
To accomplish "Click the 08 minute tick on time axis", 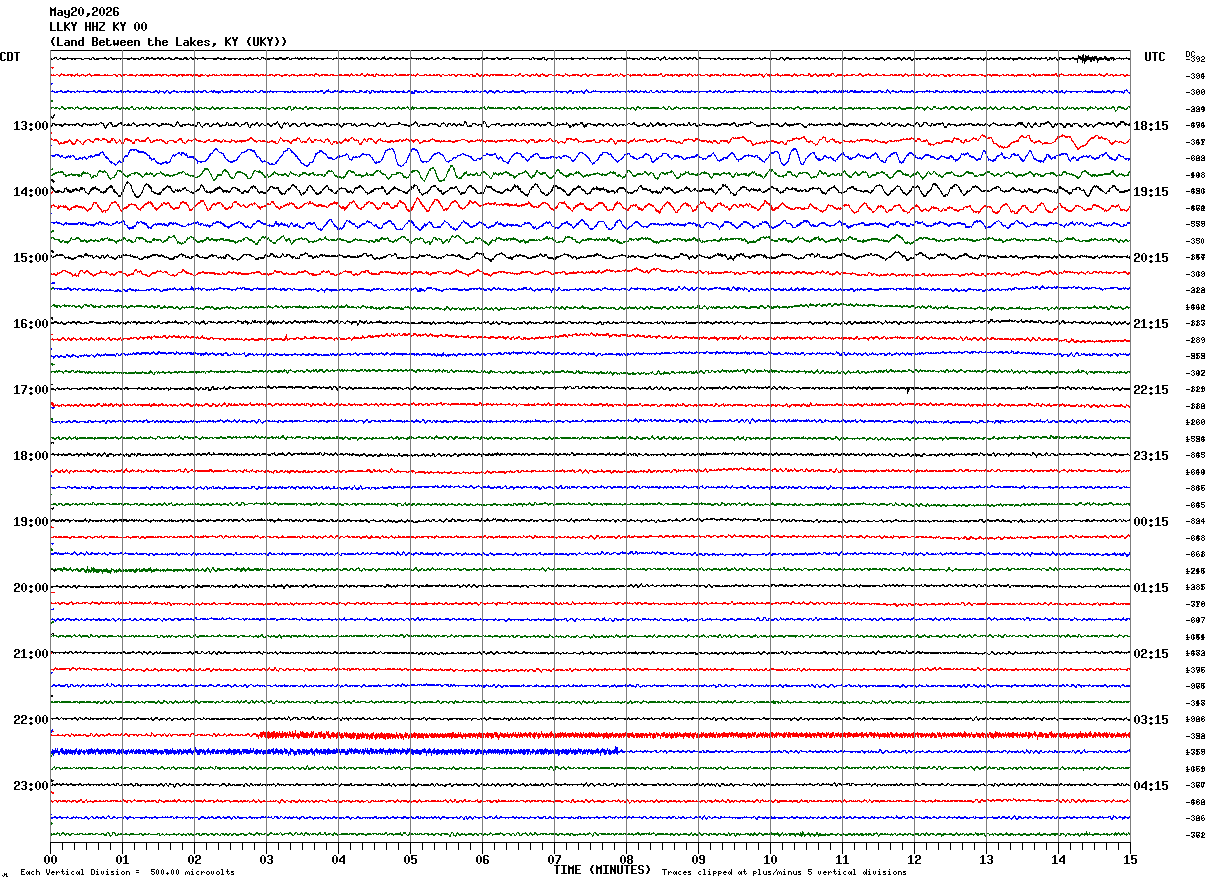I will tap(626, 860).
